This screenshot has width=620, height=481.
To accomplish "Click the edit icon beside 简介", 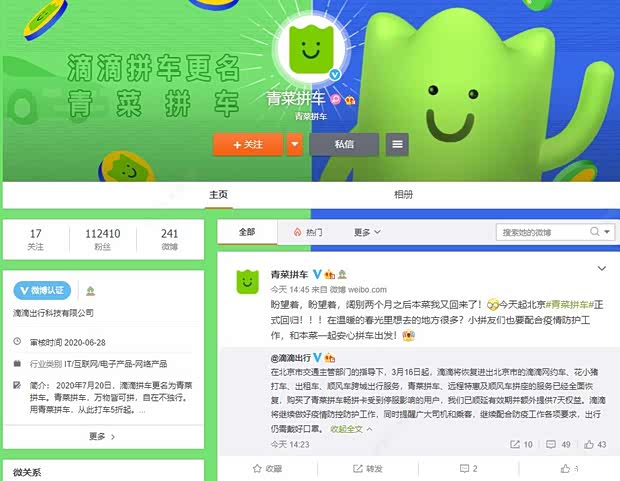I will 17,385.
